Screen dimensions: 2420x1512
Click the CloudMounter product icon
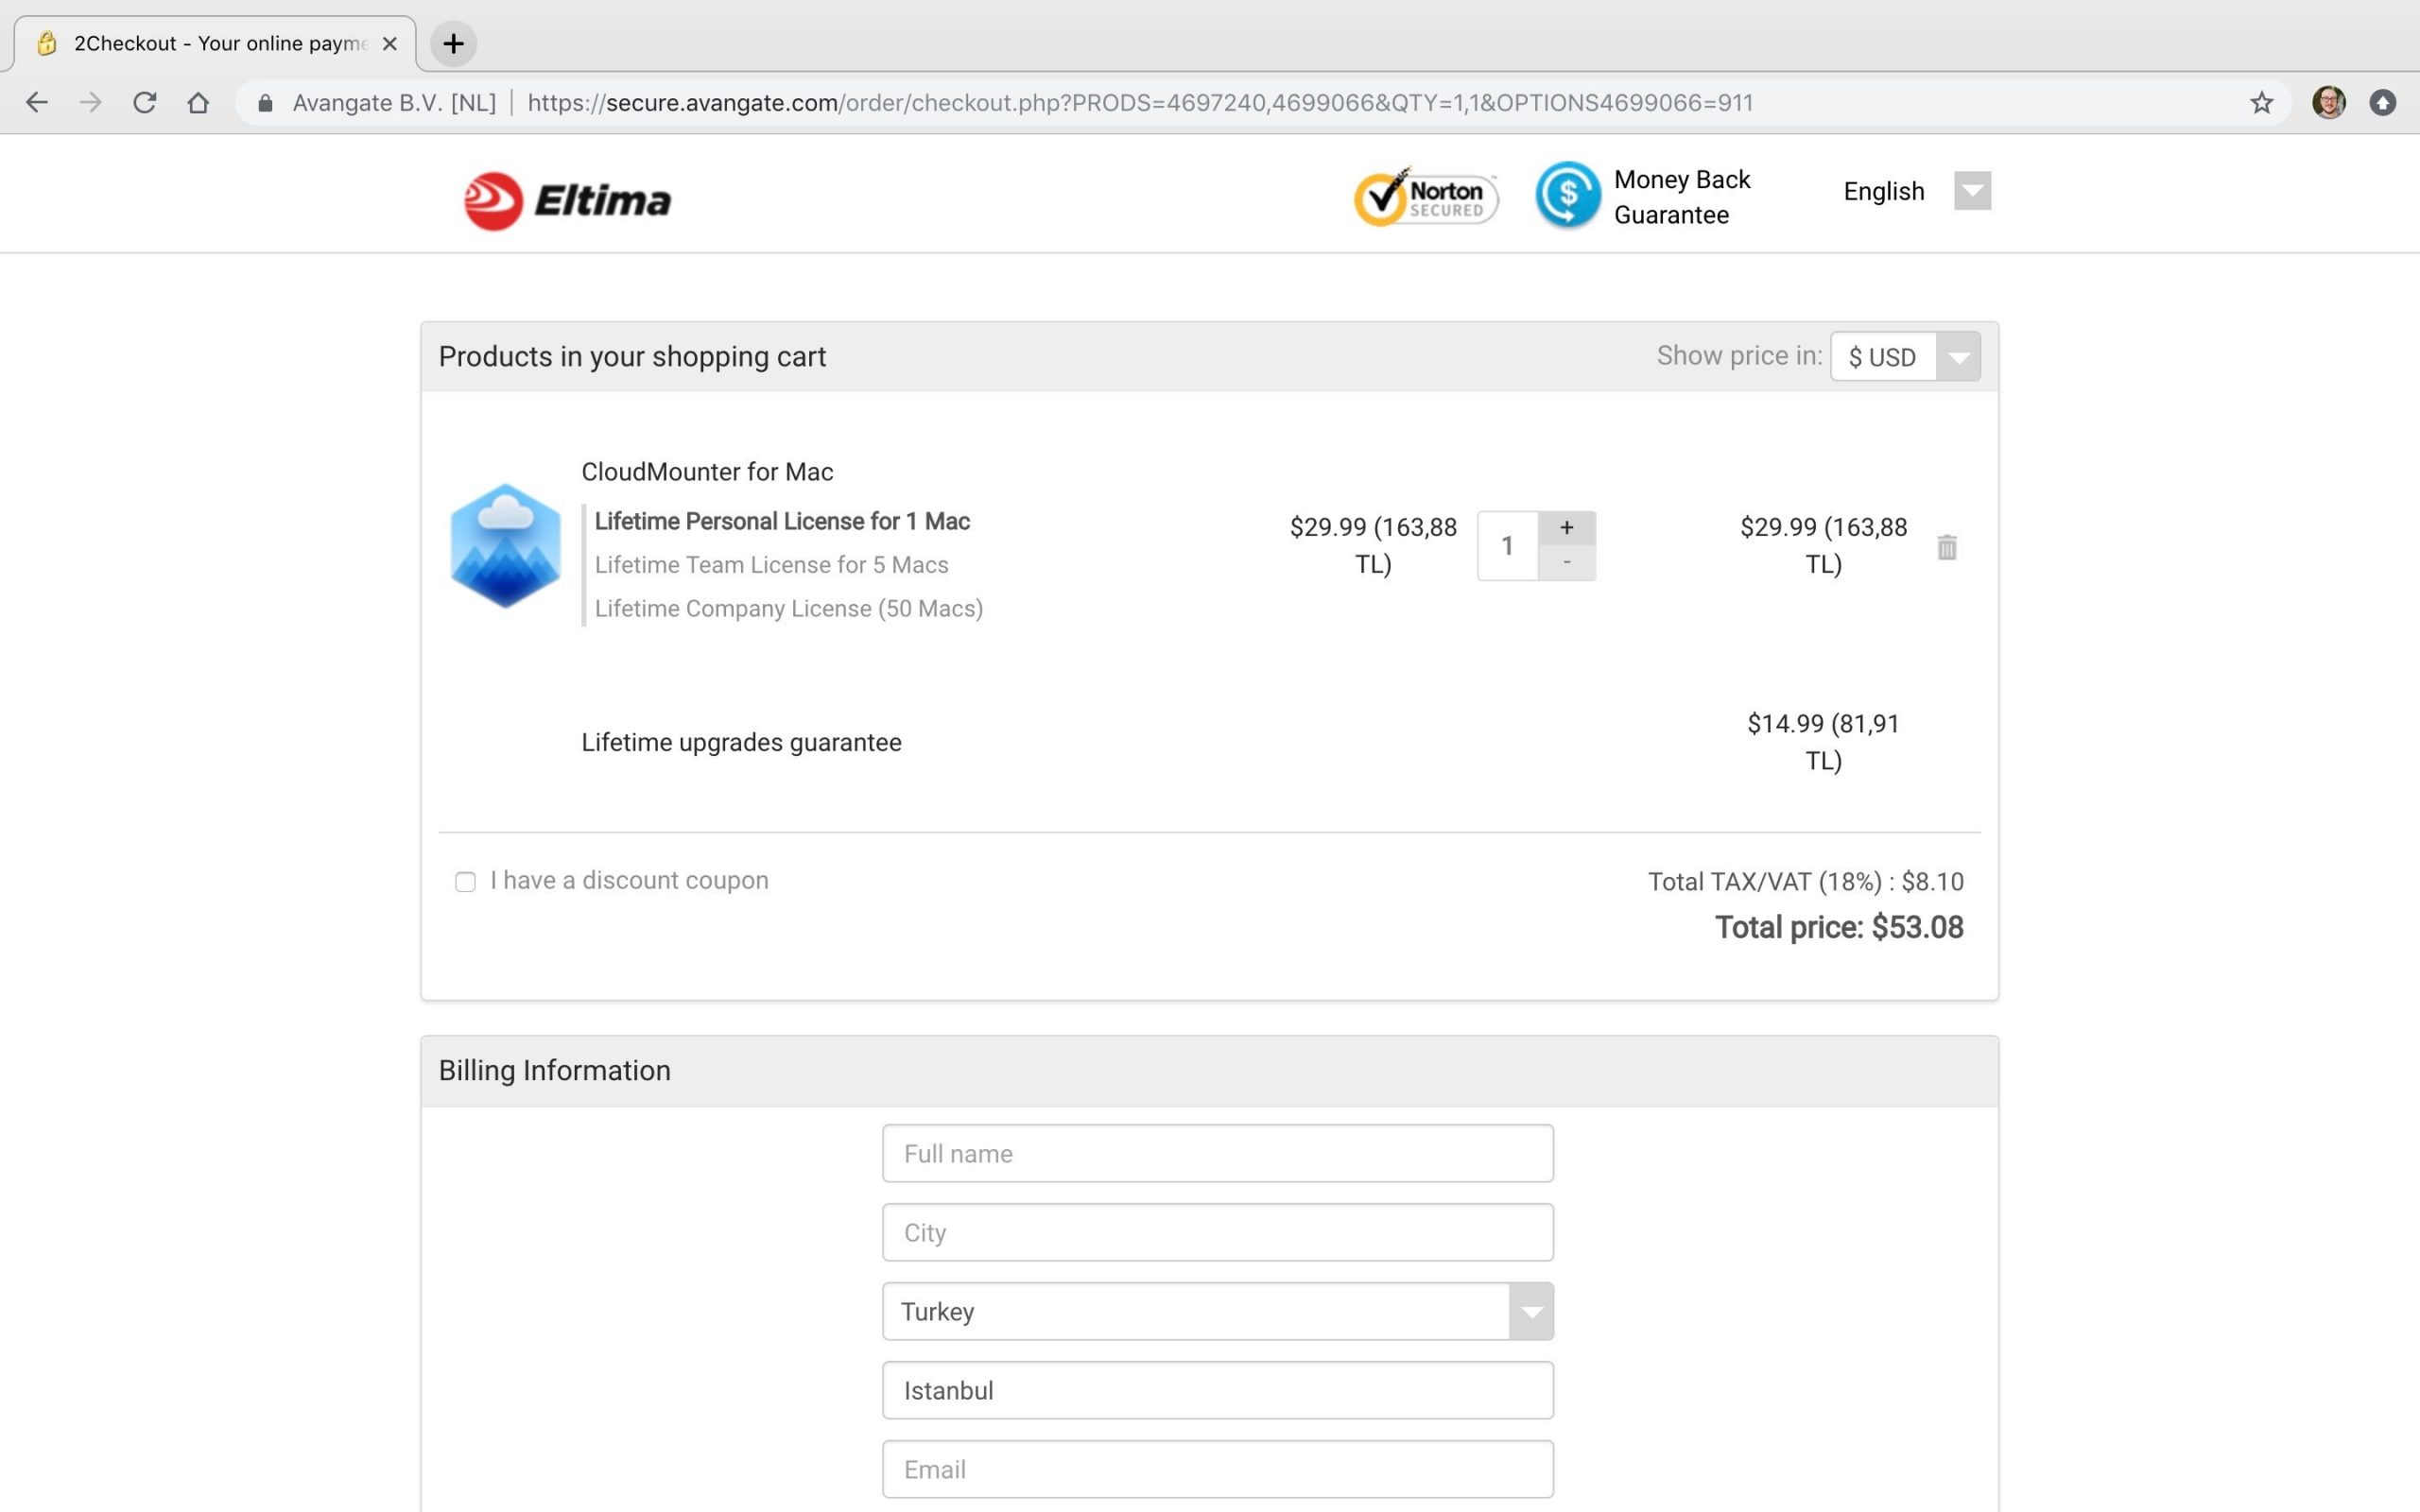coord(505,545)
